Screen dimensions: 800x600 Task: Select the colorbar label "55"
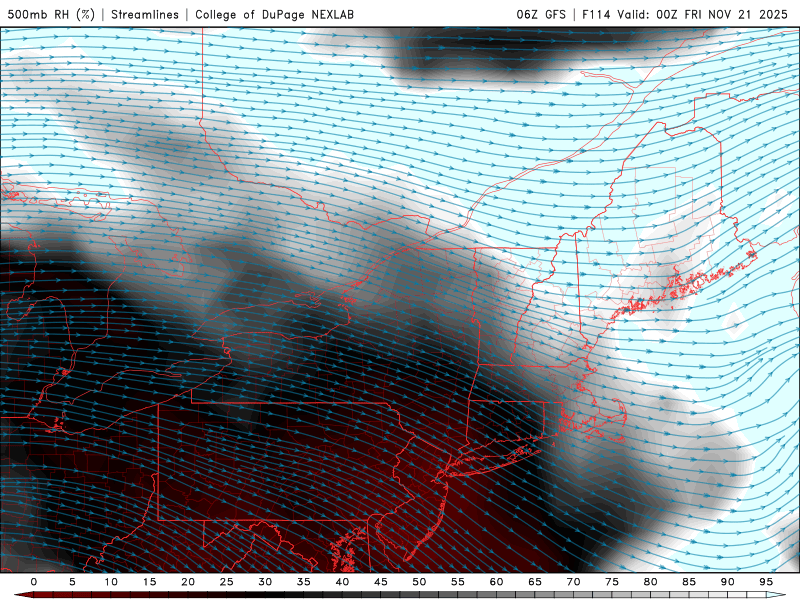click(458, 582)
